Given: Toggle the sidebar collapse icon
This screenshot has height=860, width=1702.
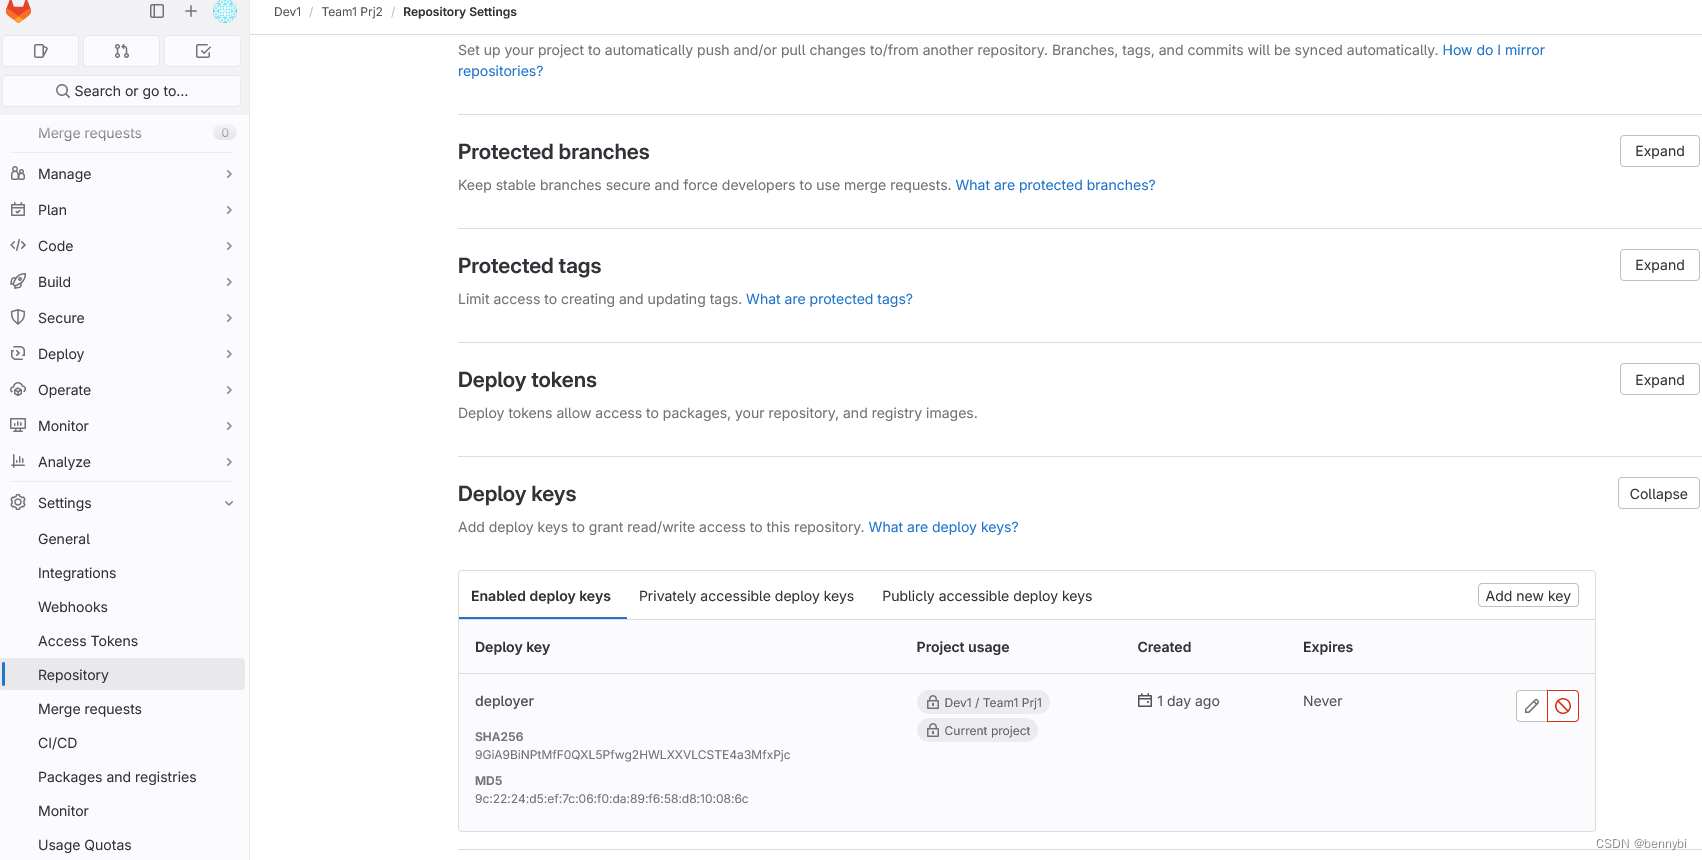Looking at the screenshot, I should click(x=157, y=11).
